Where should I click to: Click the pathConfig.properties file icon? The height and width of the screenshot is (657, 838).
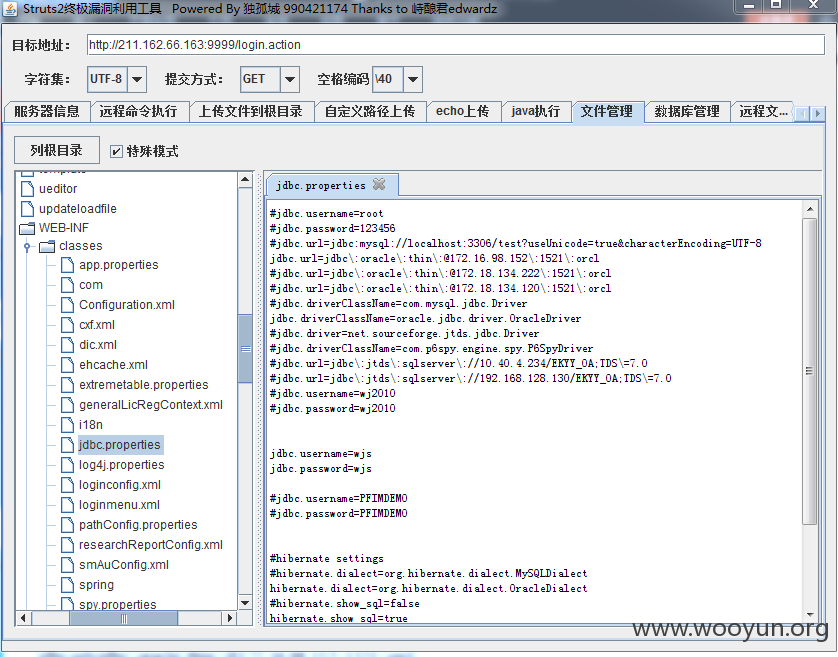[x=67, y=524]
